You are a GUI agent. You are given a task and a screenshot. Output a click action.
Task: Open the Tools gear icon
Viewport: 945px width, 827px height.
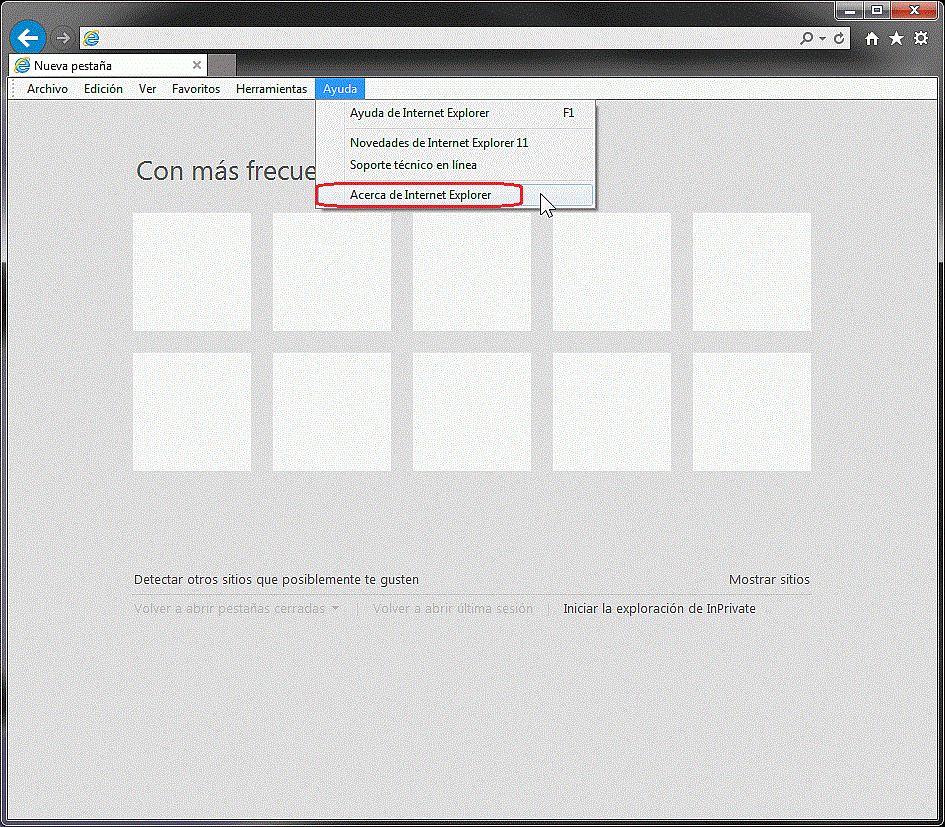click(x=921, y=39)
